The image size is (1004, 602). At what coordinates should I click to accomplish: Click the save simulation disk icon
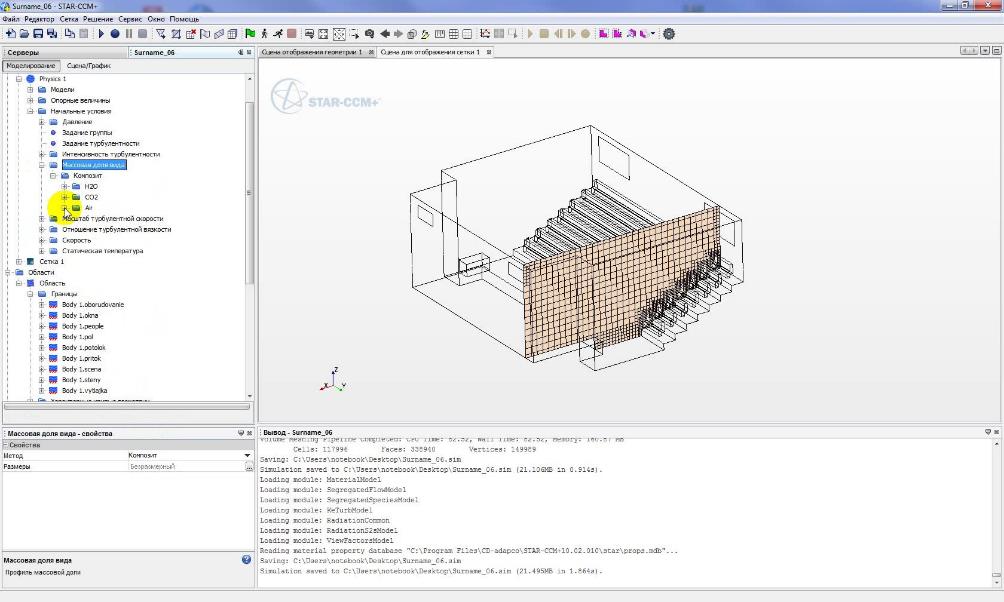coord(38,33)
